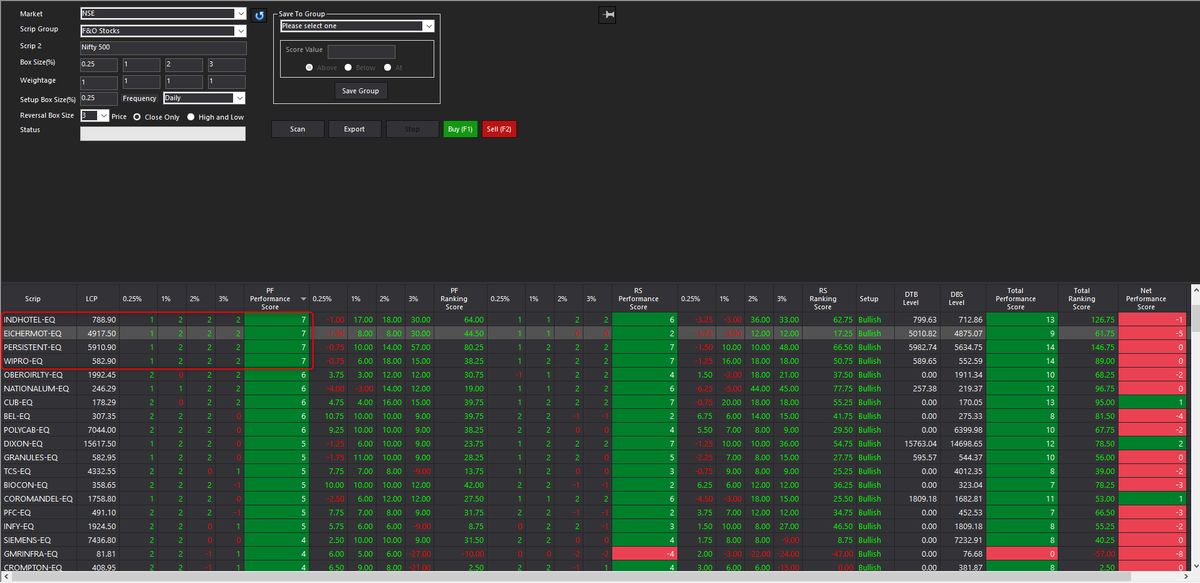Click the Setup Box Size(%) field

[99, 98]
